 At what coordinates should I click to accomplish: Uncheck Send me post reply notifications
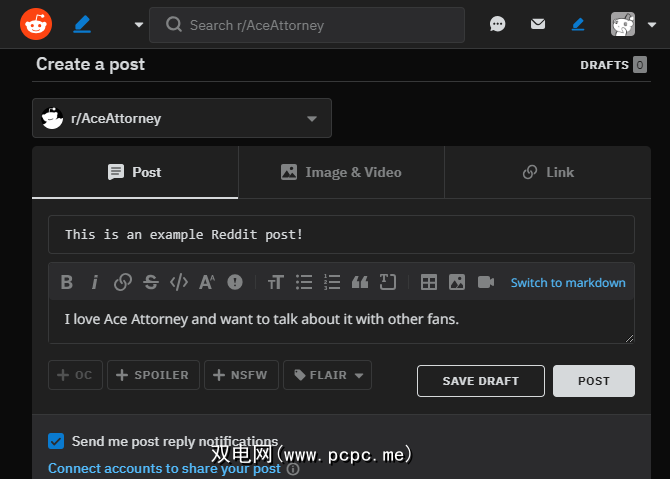coord(56,441)
